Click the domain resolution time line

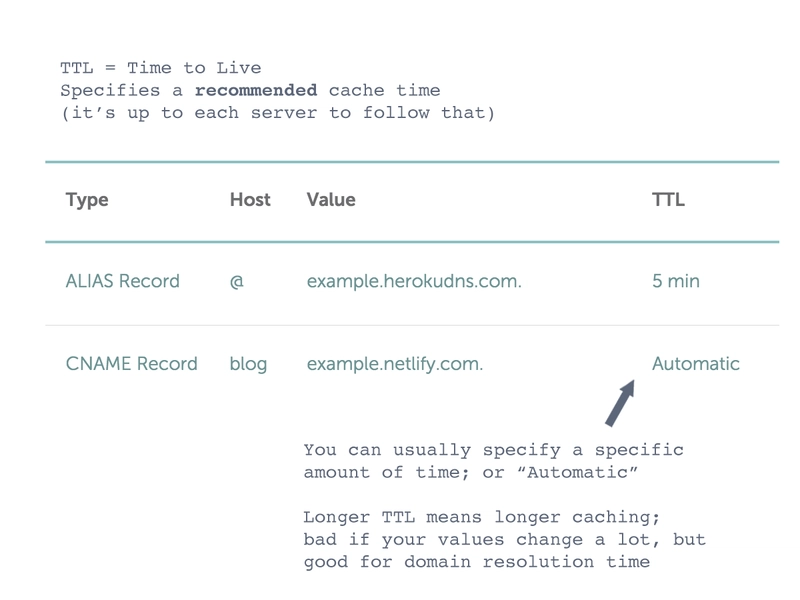pyautogui.click(x=477, y=562)
